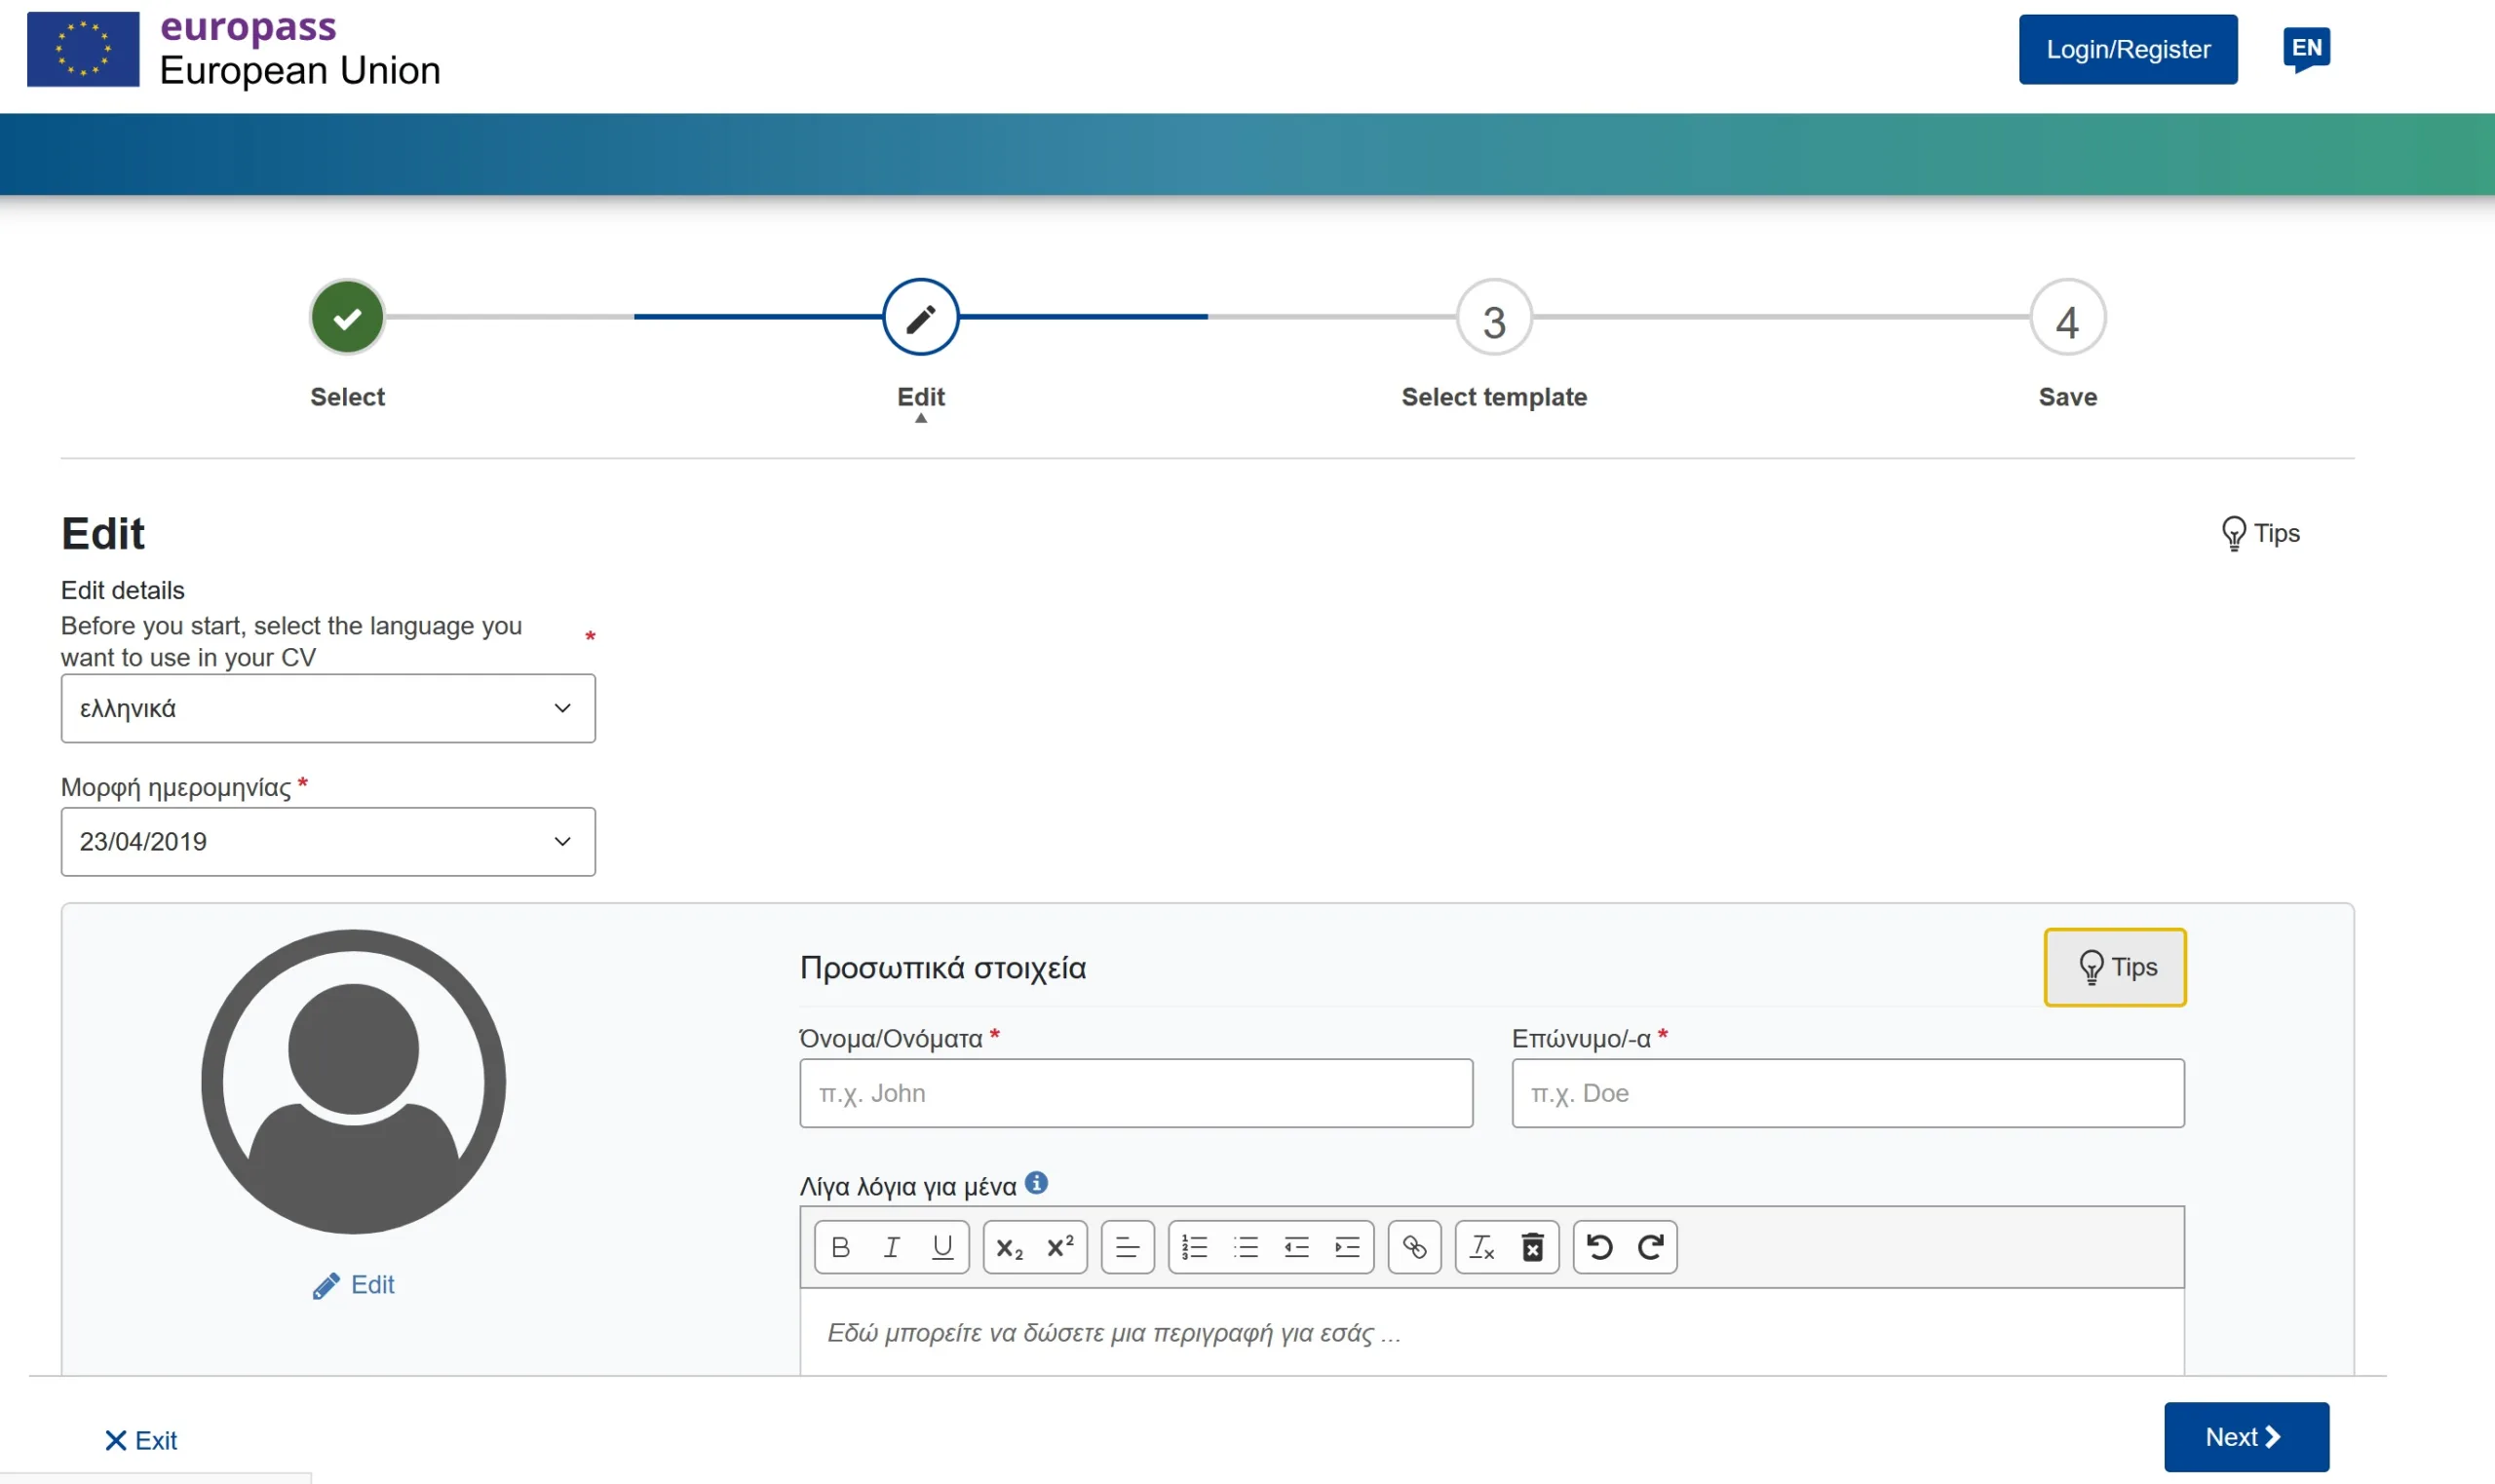Image resolution: width=2495 pixels, height=1484 pixels.
Task: Open text alignment option
Action: click(1128, 1247)
